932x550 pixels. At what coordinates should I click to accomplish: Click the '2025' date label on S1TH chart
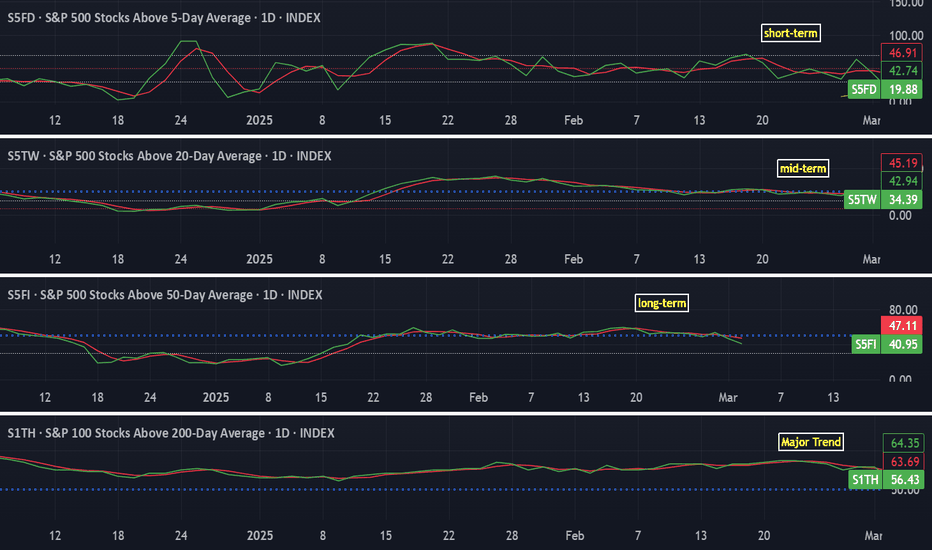point(260,536)
